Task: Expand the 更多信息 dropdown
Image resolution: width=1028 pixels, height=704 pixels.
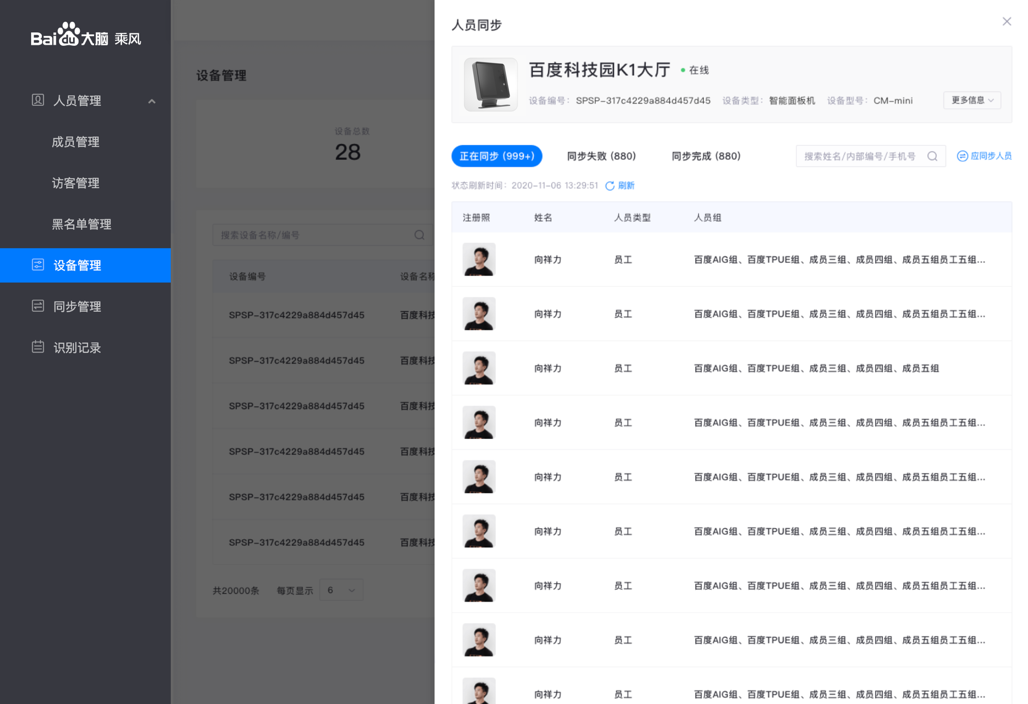Action: click(971, 101)
